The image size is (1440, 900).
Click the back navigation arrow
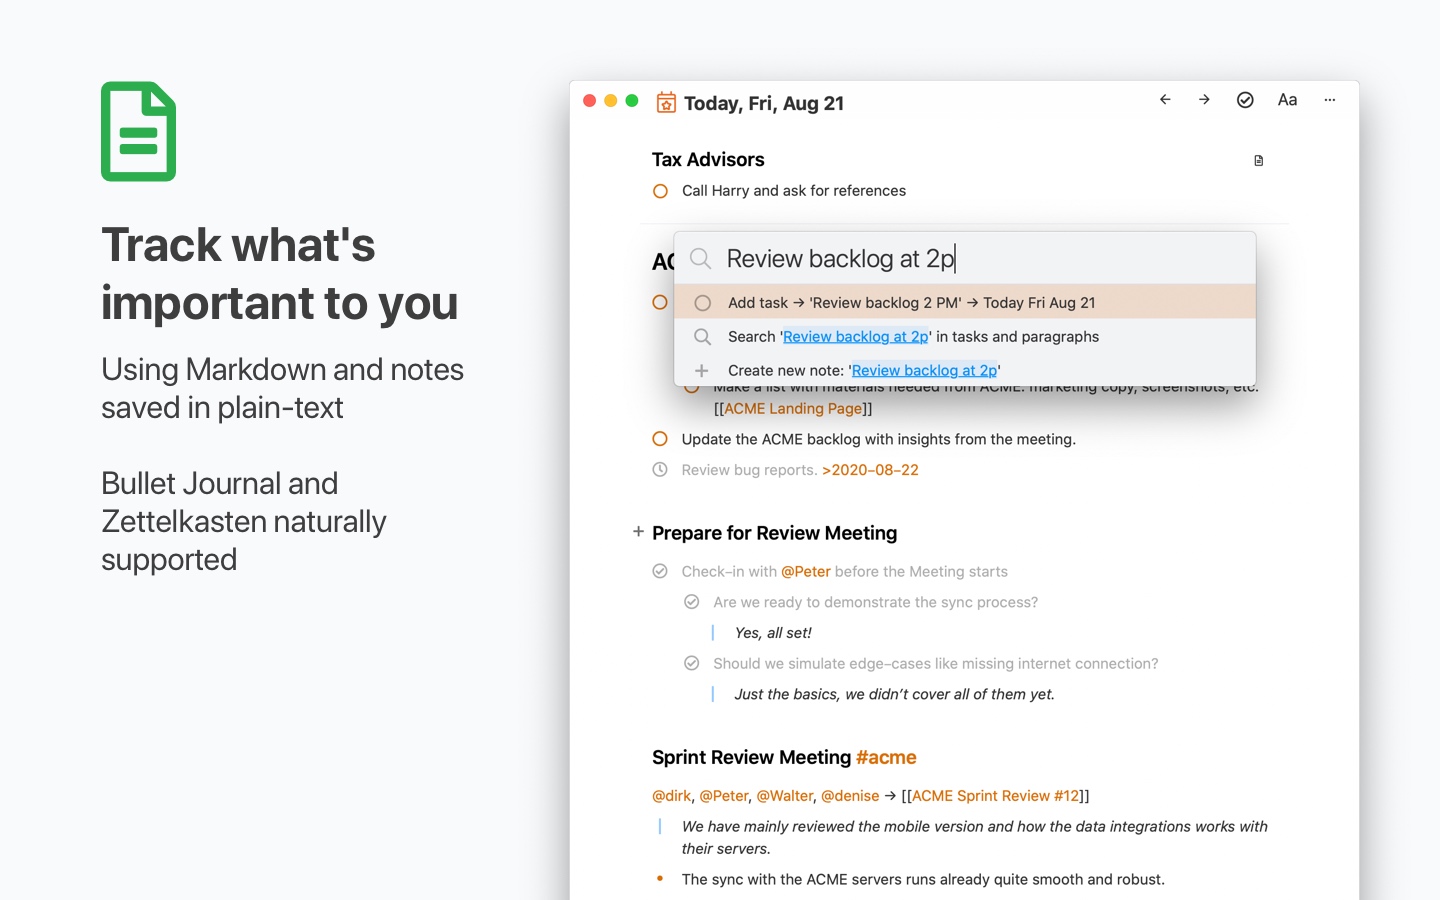tap(1165, 100)
